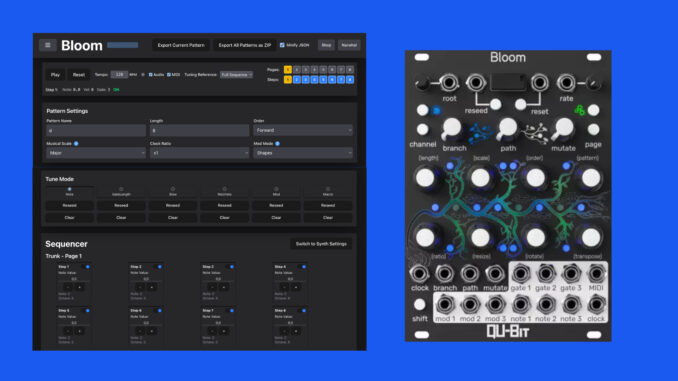Screen dimensions: 678x381
Task: Click the Length input field
Action: click(199, 130)
